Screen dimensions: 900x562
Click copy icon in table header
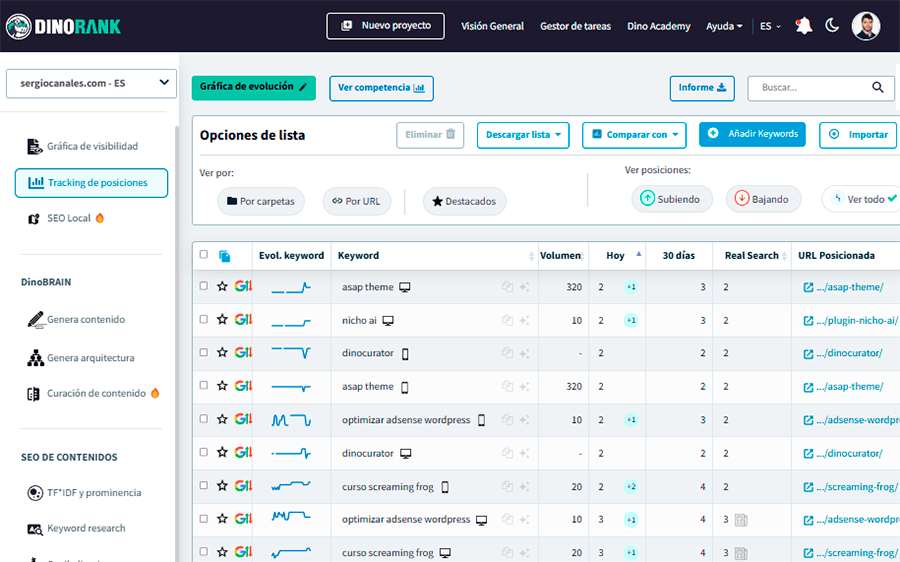click(224, 256)
